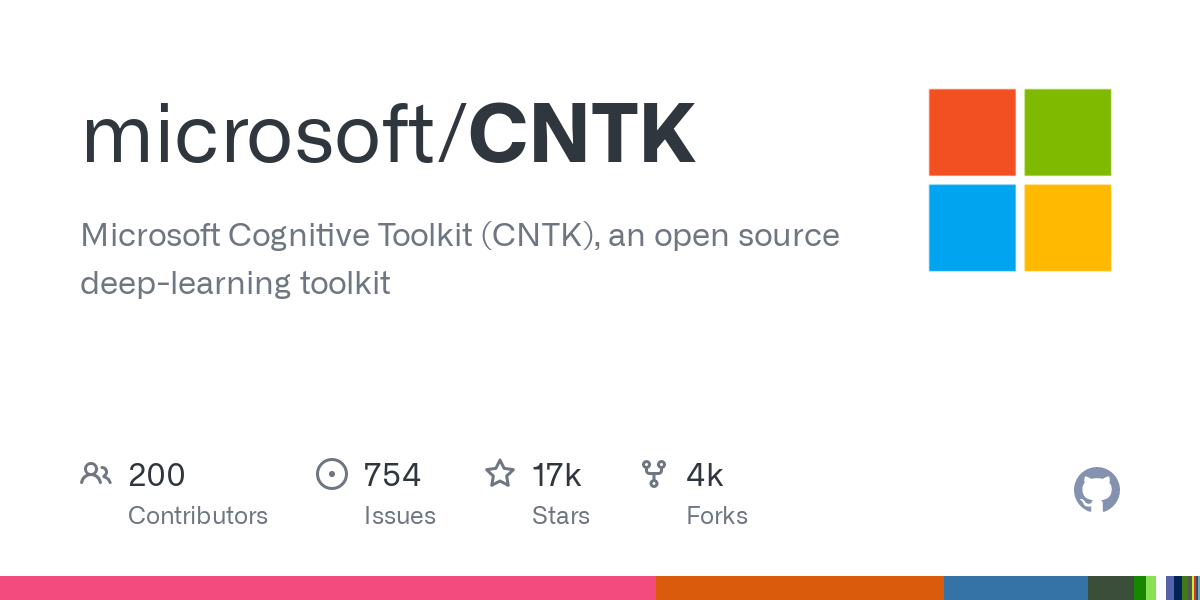Screen dimensions: 1200x600
Task: Click the steel-blue language bar segment
Action: [1015, 588]
